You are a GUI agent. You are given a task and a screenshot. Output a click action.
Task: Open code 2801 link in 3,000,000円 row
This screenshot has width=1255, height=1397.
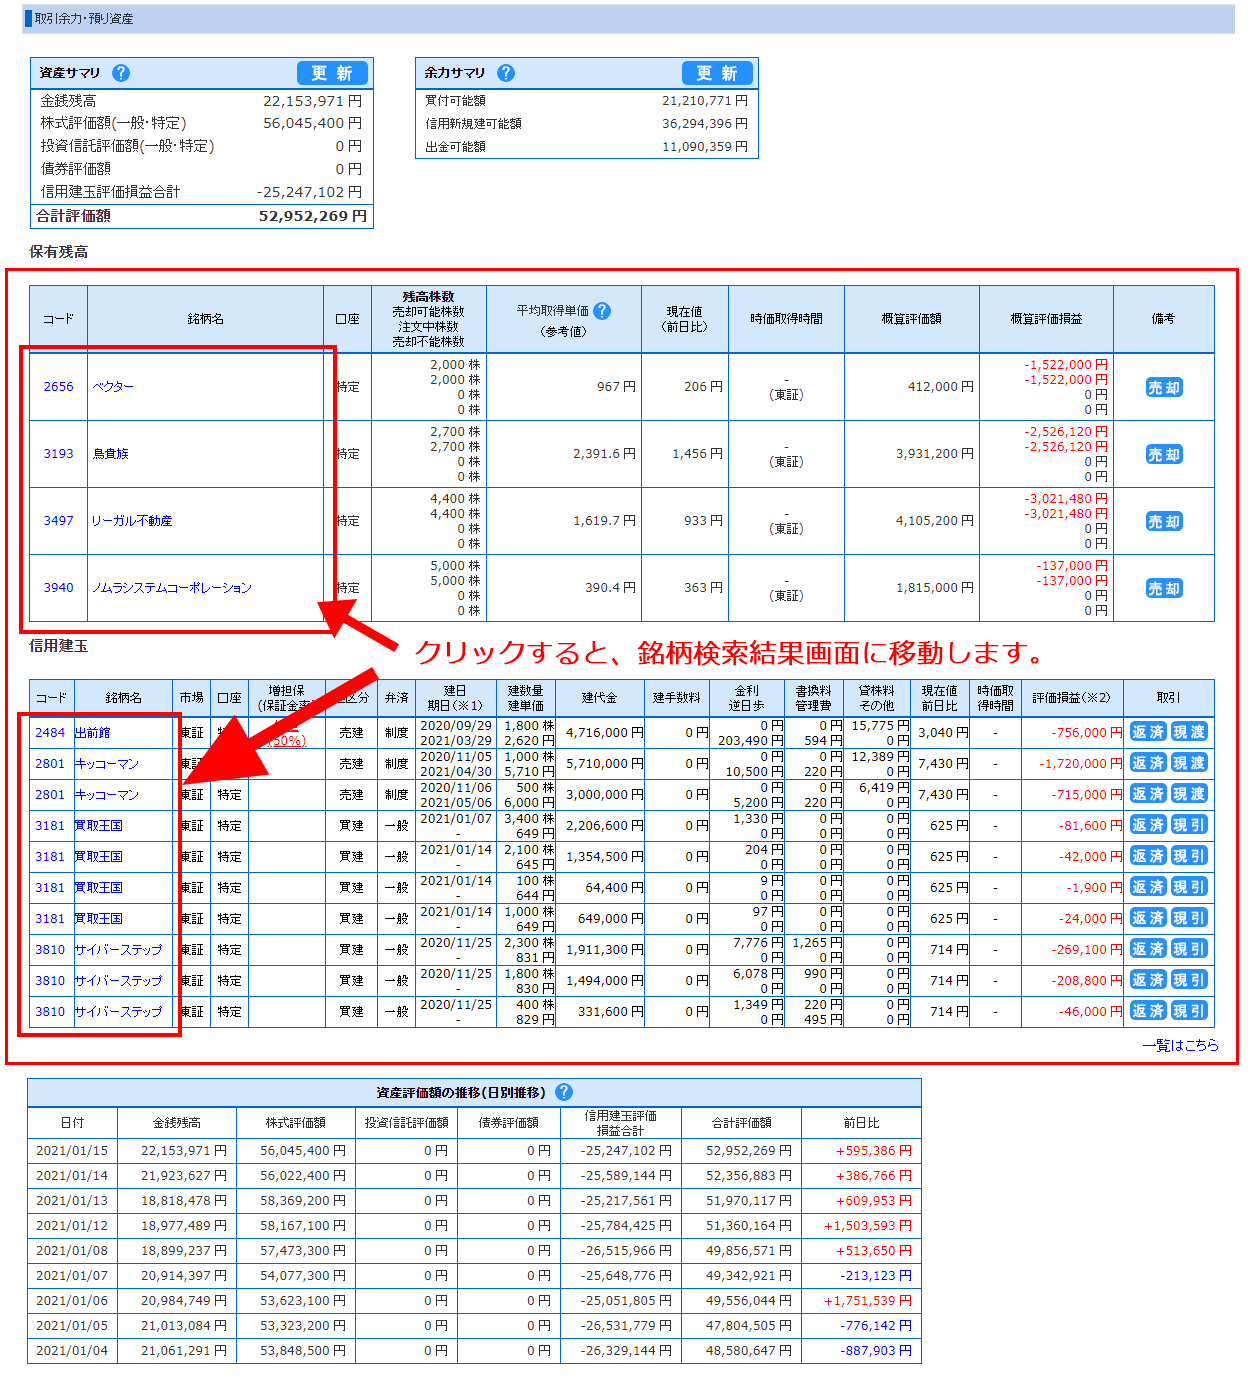tap(50, 795)
